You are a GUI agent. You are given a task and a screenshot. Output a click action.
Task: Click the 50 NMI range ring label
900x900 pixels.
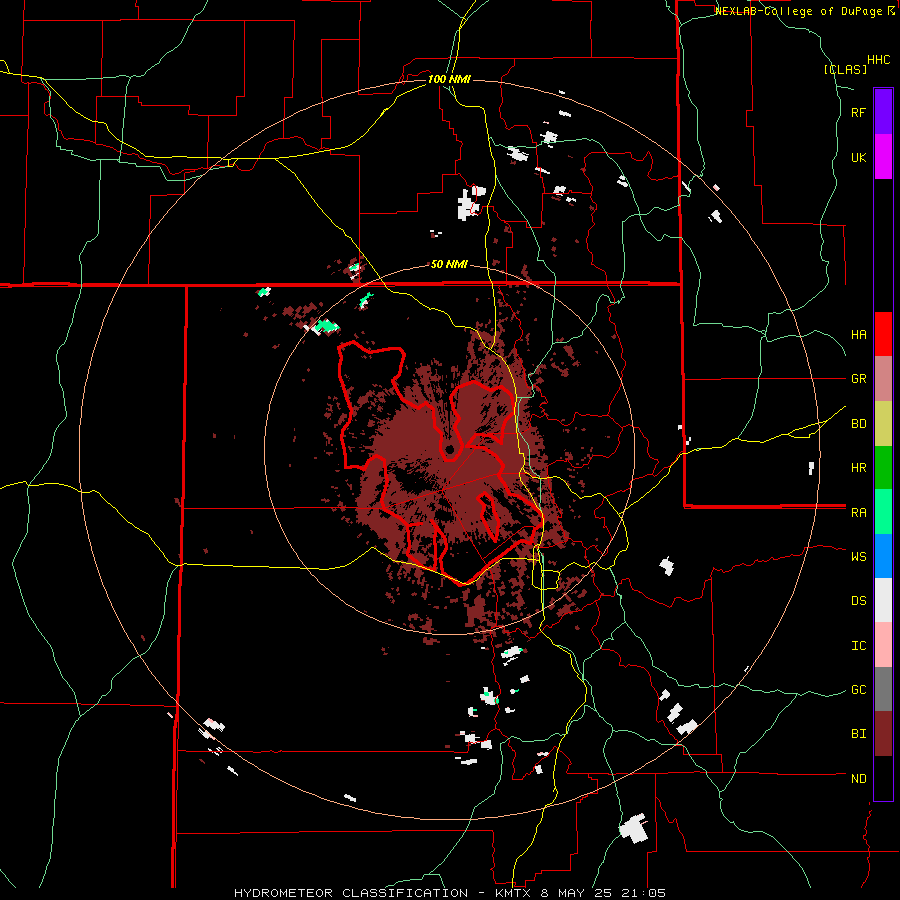click(449, 265)
